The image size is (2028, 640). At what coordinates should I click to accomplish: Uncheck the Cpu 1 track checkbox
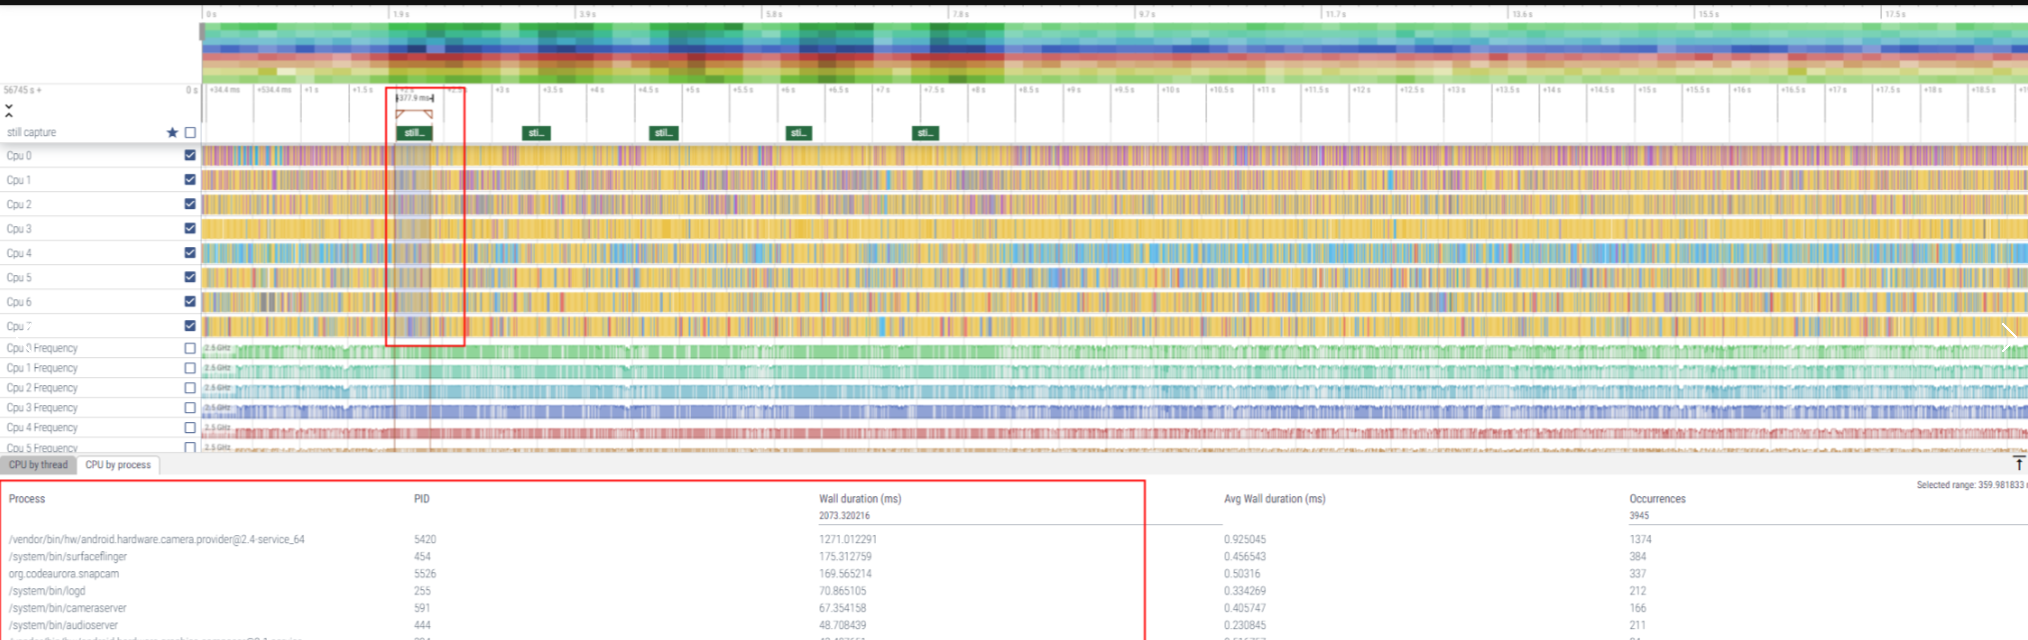190,179
